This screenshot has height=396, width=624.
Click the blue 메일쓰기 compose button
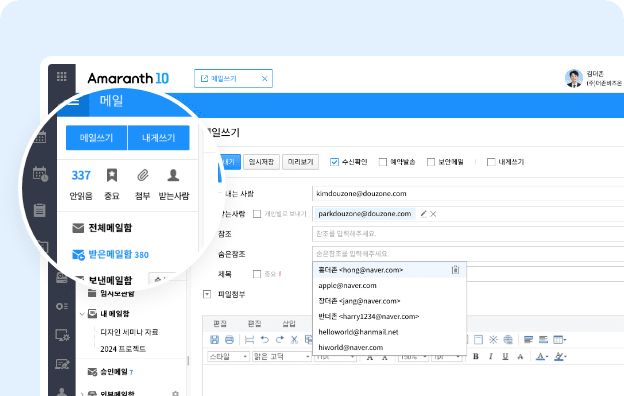tap(96, 138)
